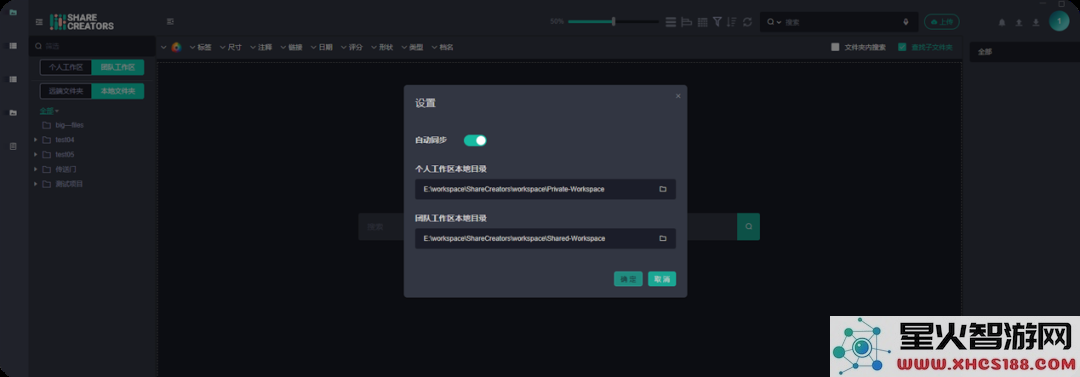Select the 团队工作区 toggle
Image resolution: width=1080 pixels, height=377 pixels.
pos(118,68)
